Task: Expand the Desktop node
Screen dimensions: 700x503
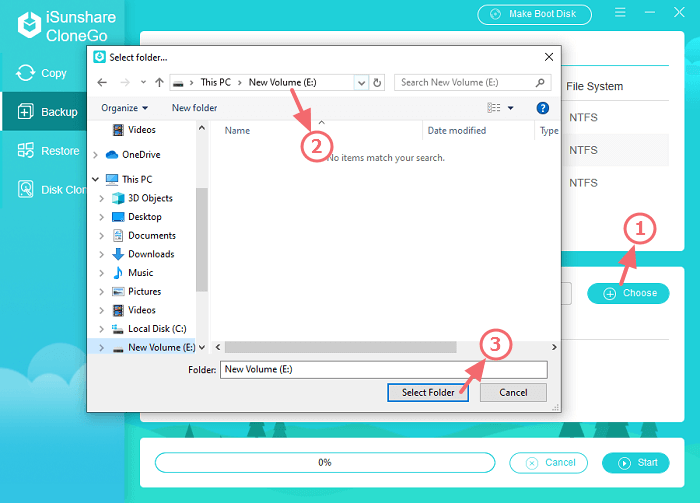Action: [x=101, y=217]
